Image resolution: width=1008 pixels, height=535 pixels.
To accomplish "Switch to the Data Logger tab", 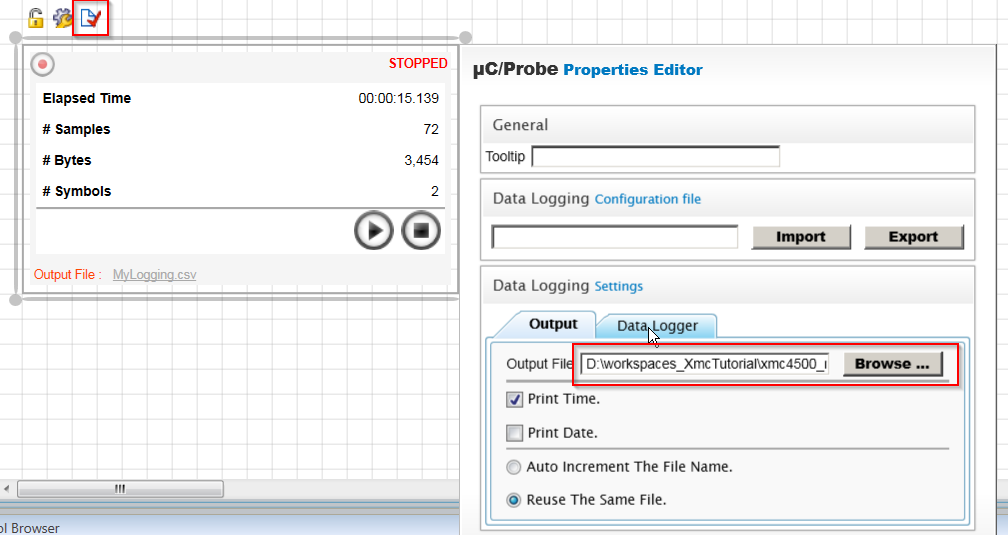I will (x=657, y=326).
